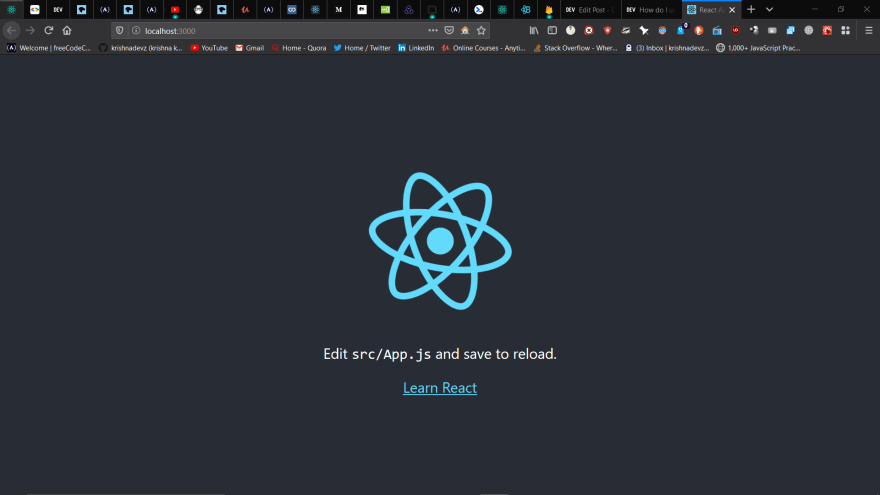Open krishnadevz GitHub bookmark
The image size is (880, 495).
(141, 48)
